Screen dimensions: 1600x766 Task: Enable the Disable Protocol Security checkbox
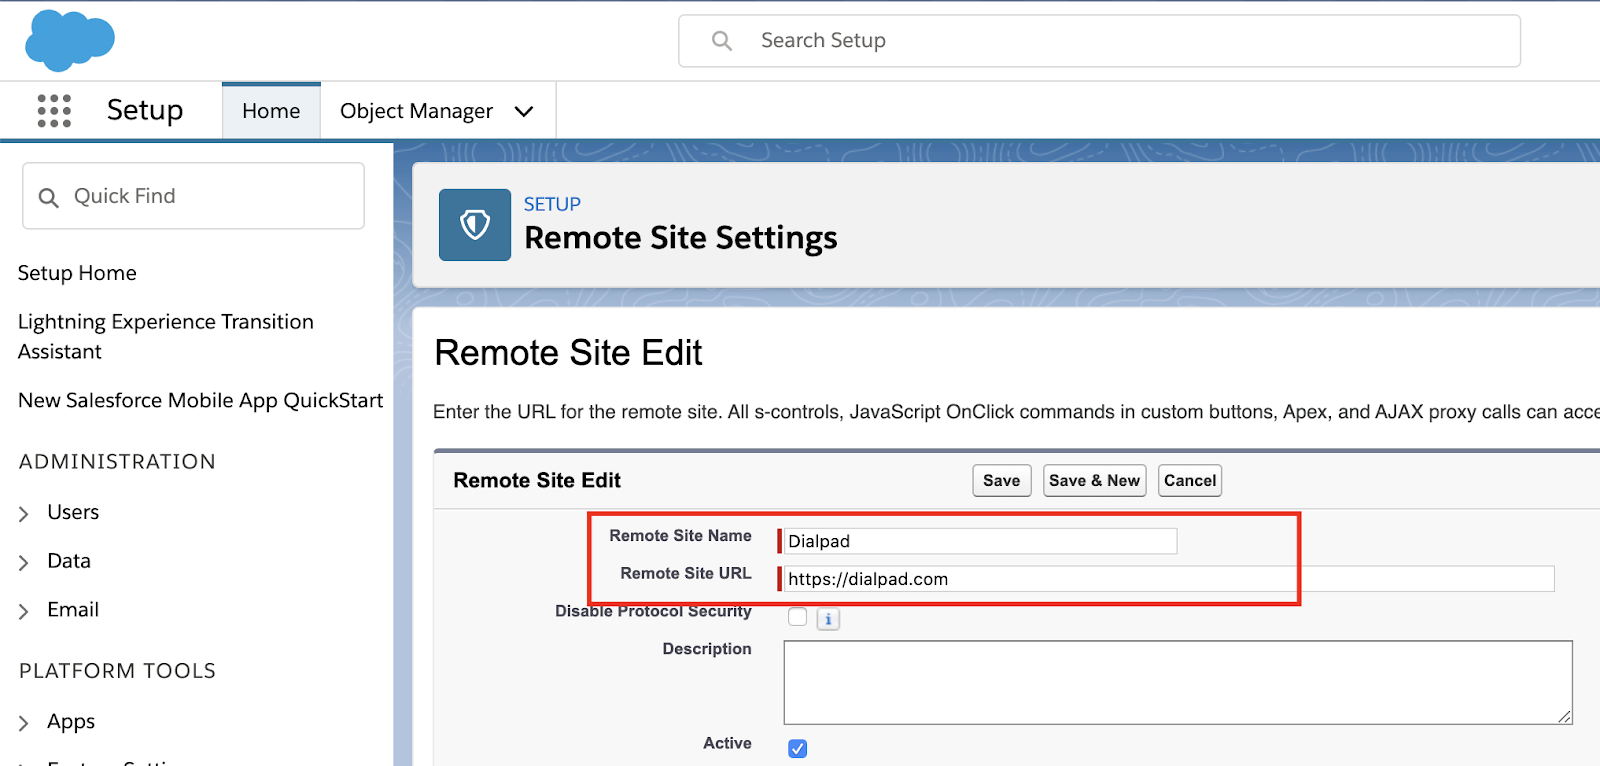797,617
